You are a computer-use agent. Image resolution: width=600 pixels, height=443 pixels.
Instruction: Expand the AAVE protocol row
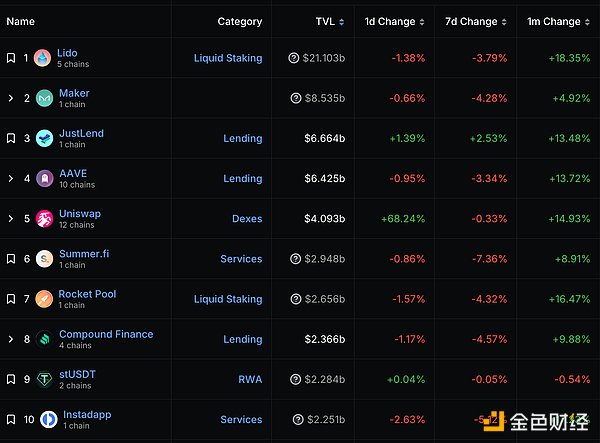point(10,178)
